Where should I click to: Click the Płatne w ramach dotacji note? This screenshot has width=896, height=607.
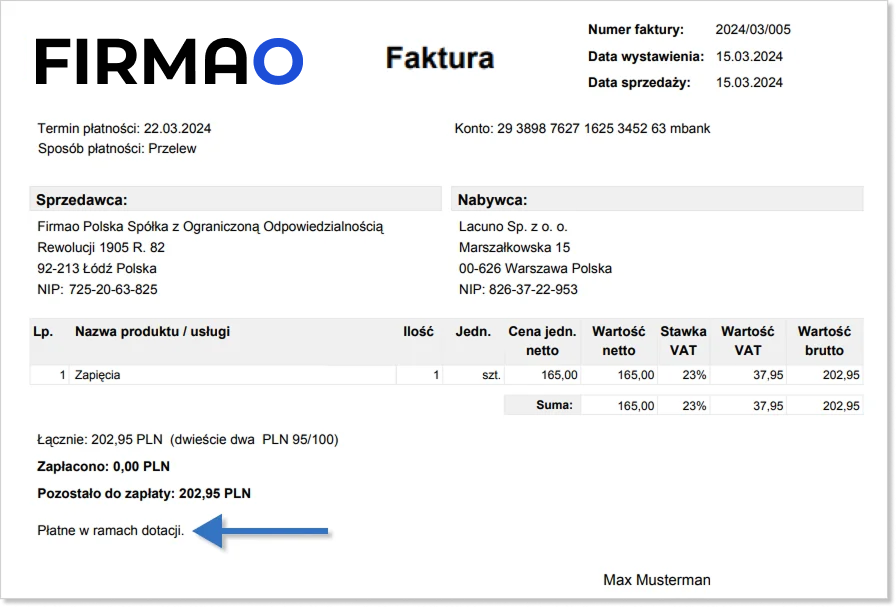tap(111, 531)
